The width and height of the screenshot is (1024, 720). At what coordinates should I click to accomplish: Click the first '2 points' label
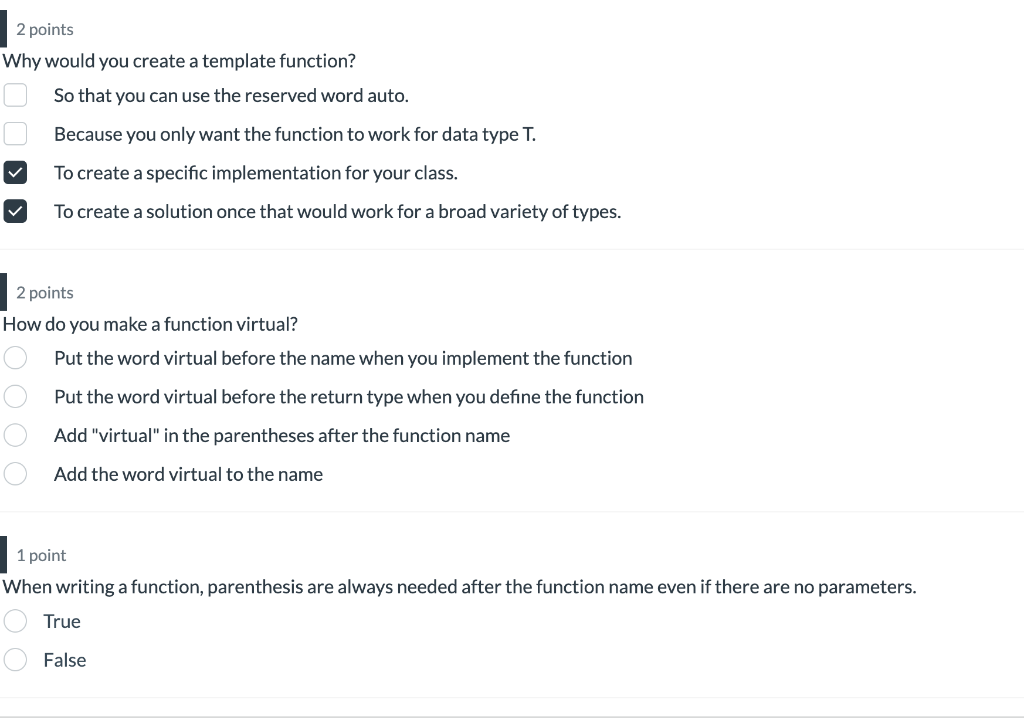[44, 29]
